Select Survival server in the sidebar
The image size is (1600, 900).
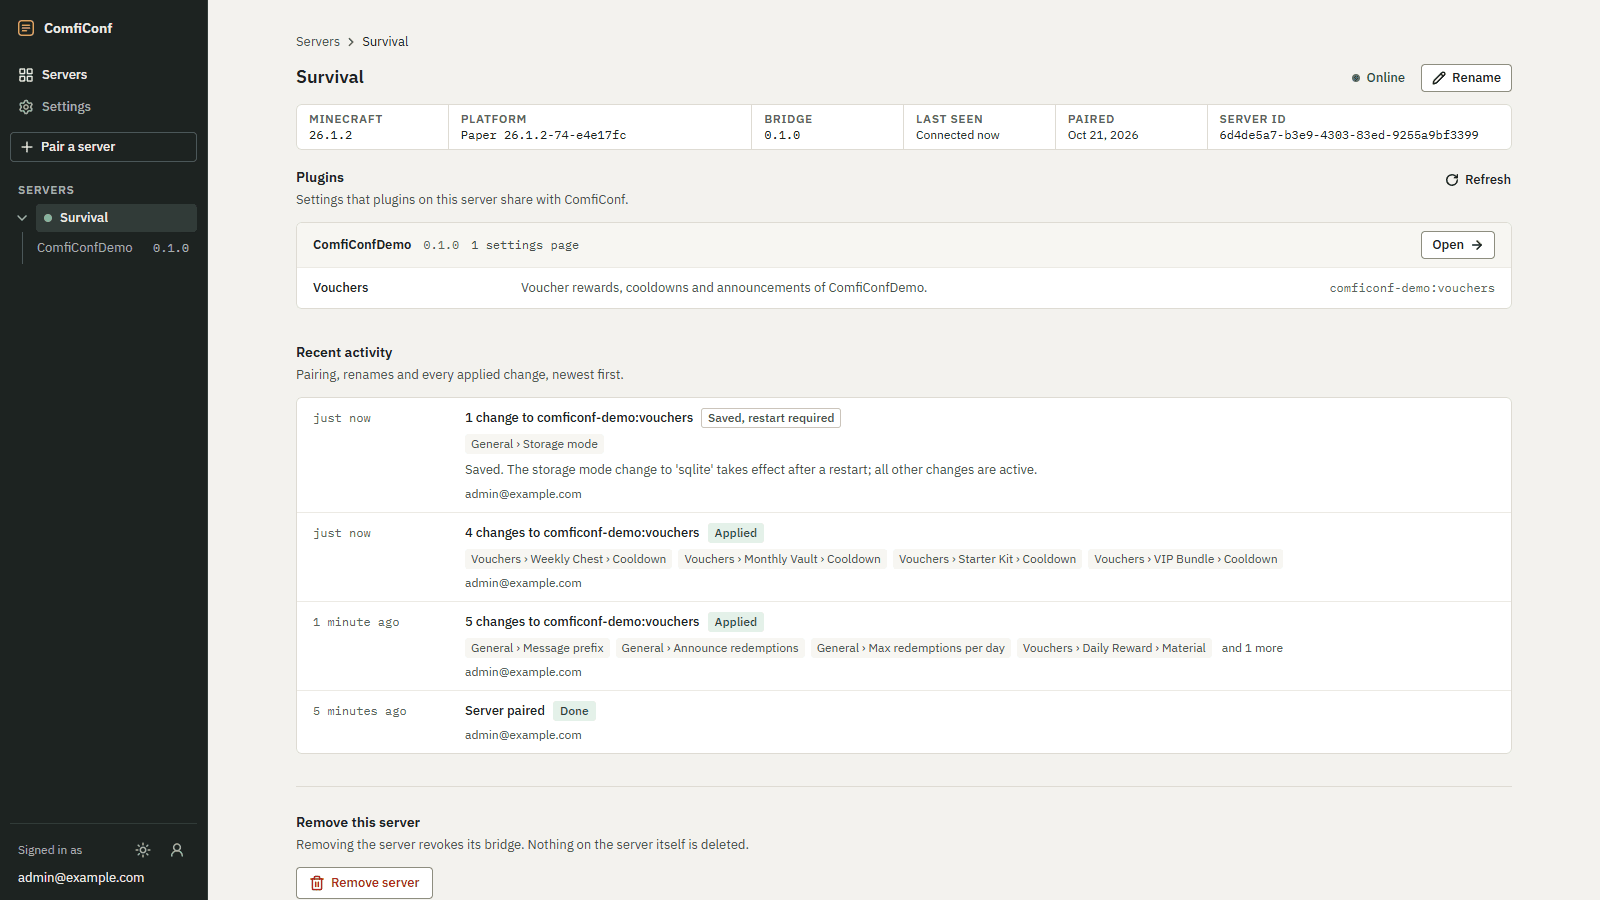pos(116,218)
